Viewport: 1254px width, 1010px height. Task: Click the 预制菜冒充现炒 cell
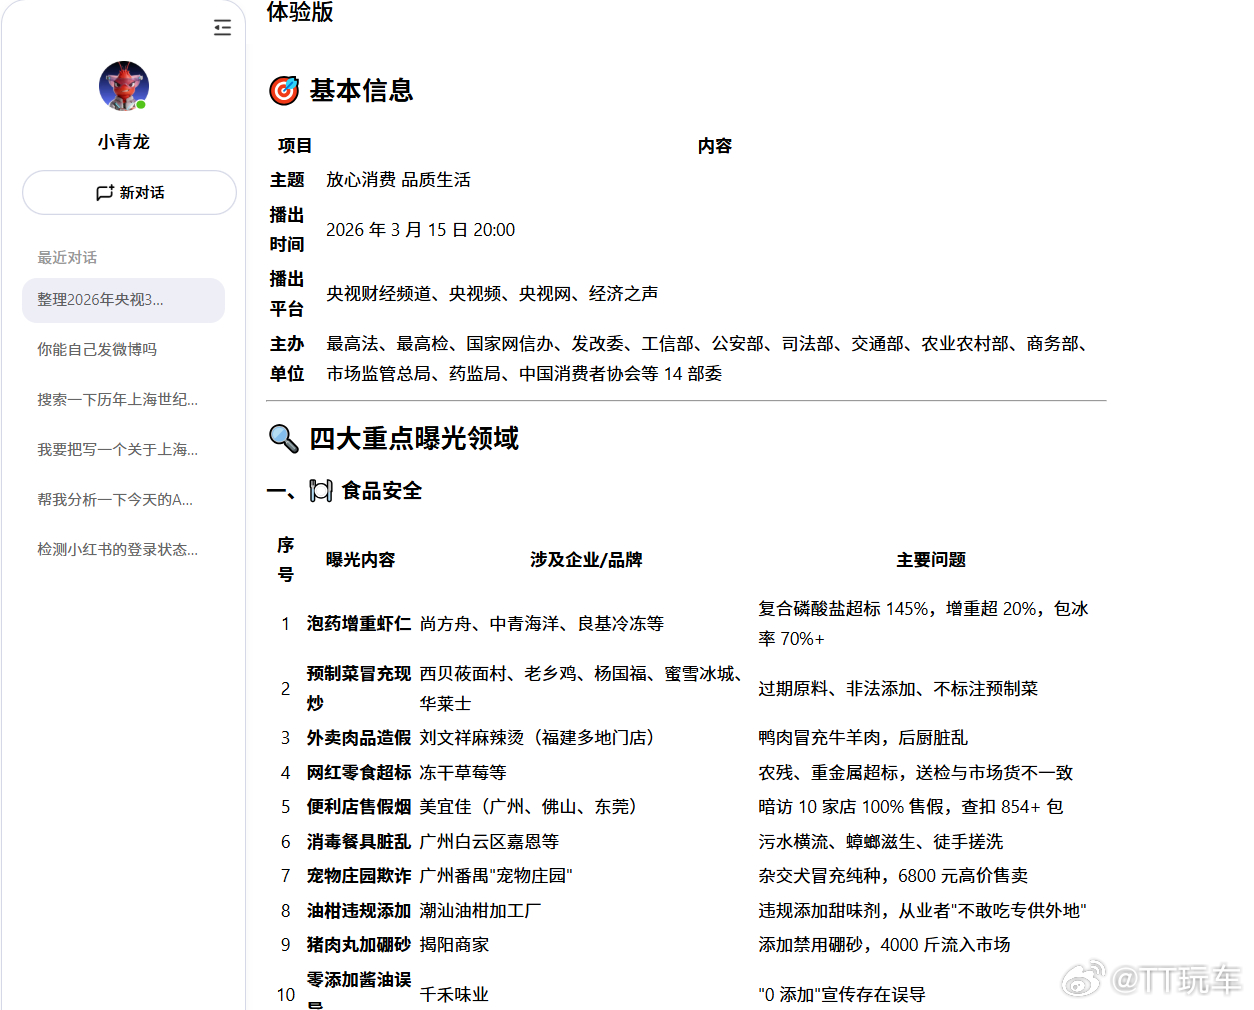[x=359, y=689]
